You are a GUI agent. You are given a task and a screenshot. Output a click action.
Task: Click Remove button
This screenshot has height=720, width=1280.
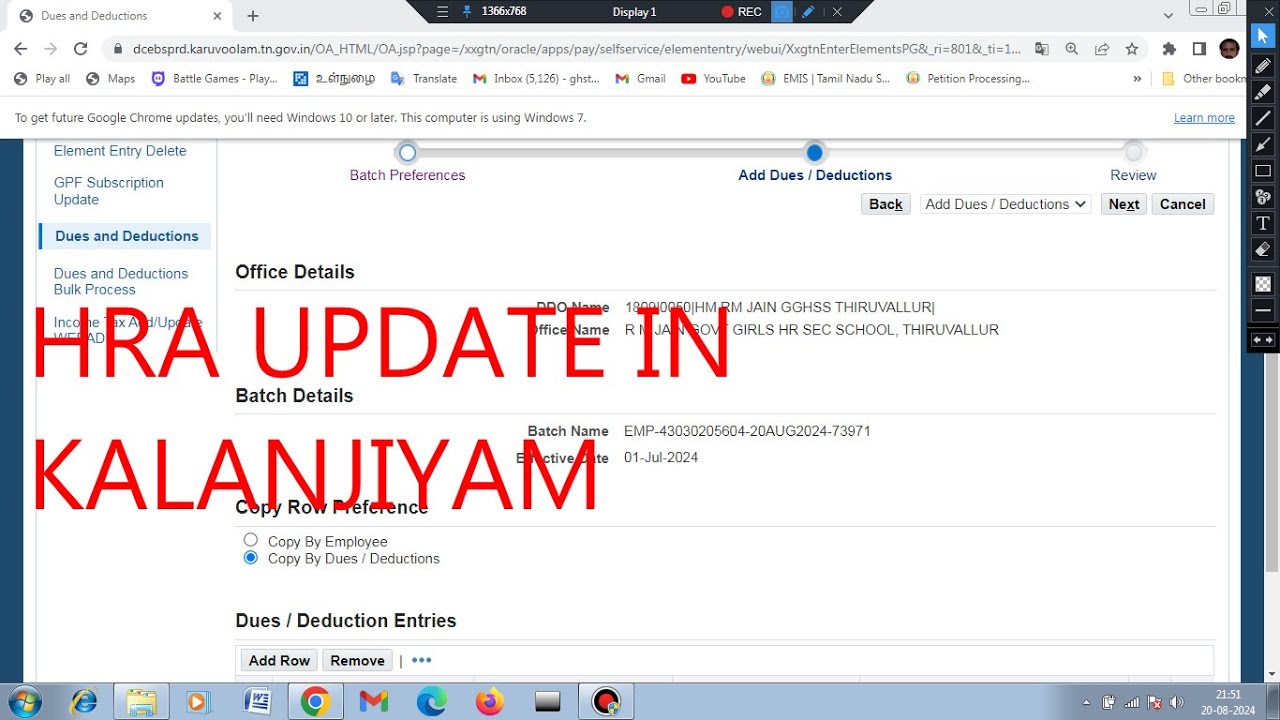click(x=357, y=660)
